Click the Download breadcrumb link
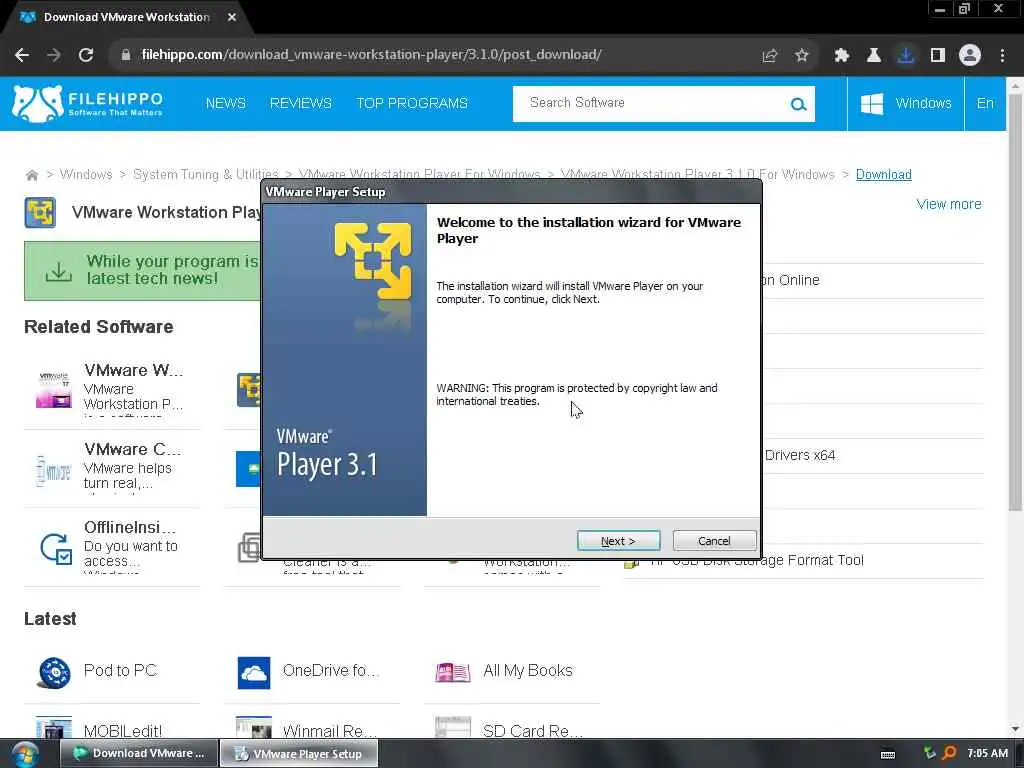 pyautogui.click(x=884, y=174)
